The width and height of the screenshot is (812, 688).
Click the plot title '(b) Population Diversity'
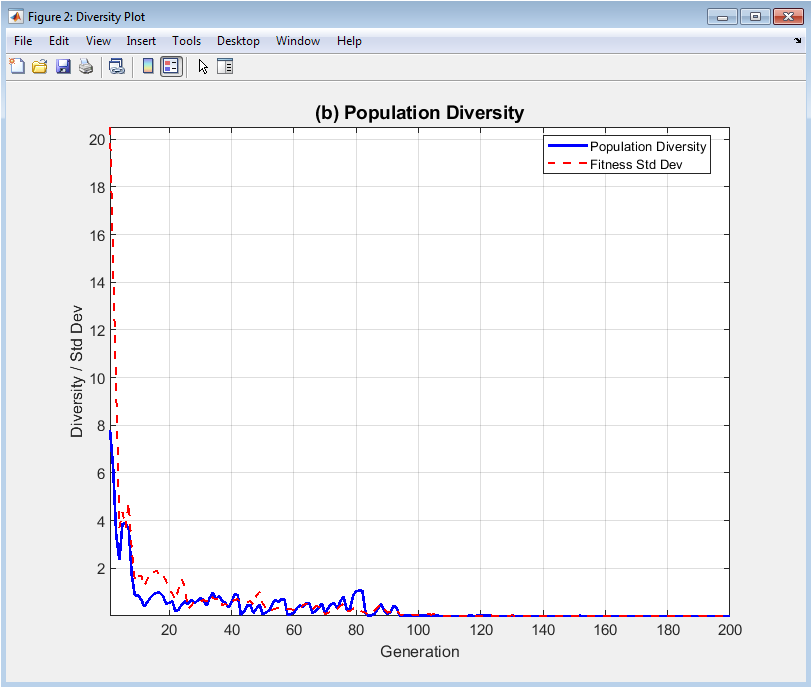pyautogui.click(x=419, y=112)
